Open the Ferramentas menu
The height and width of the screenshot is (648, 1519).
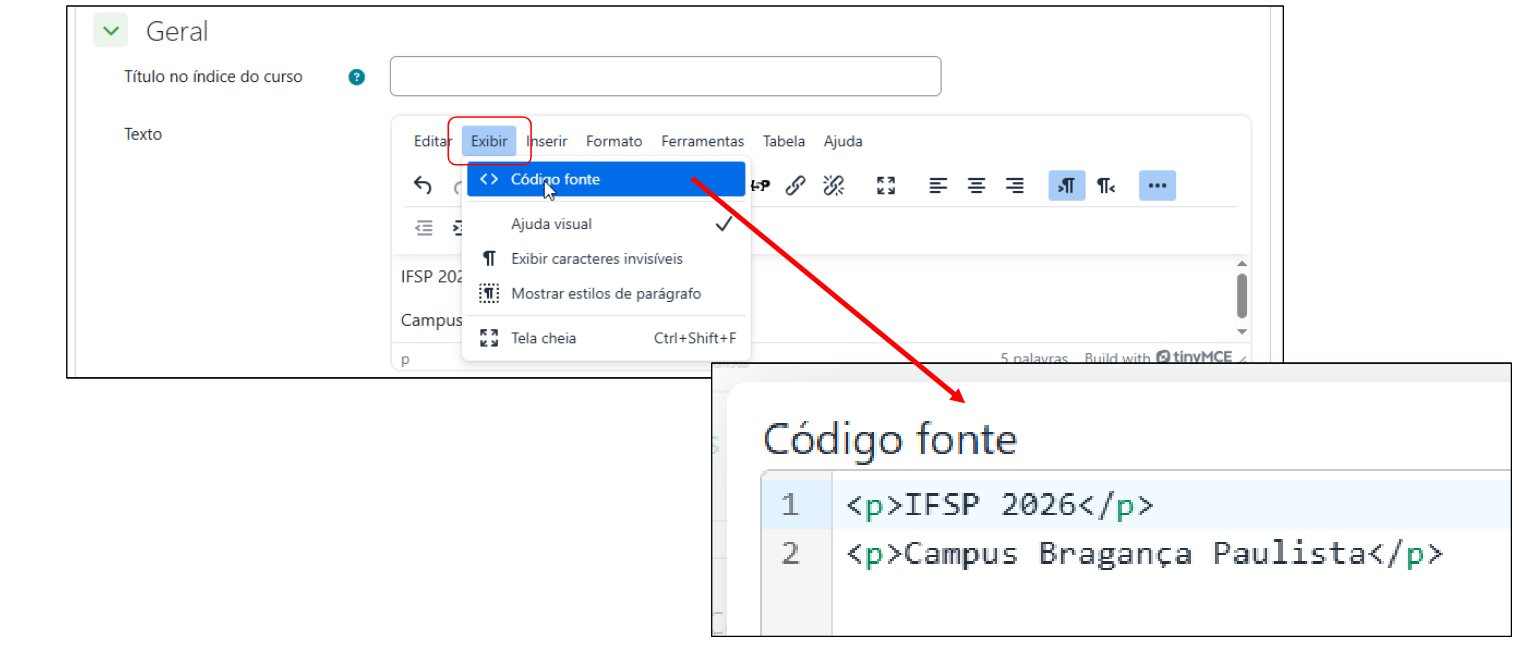703,141
